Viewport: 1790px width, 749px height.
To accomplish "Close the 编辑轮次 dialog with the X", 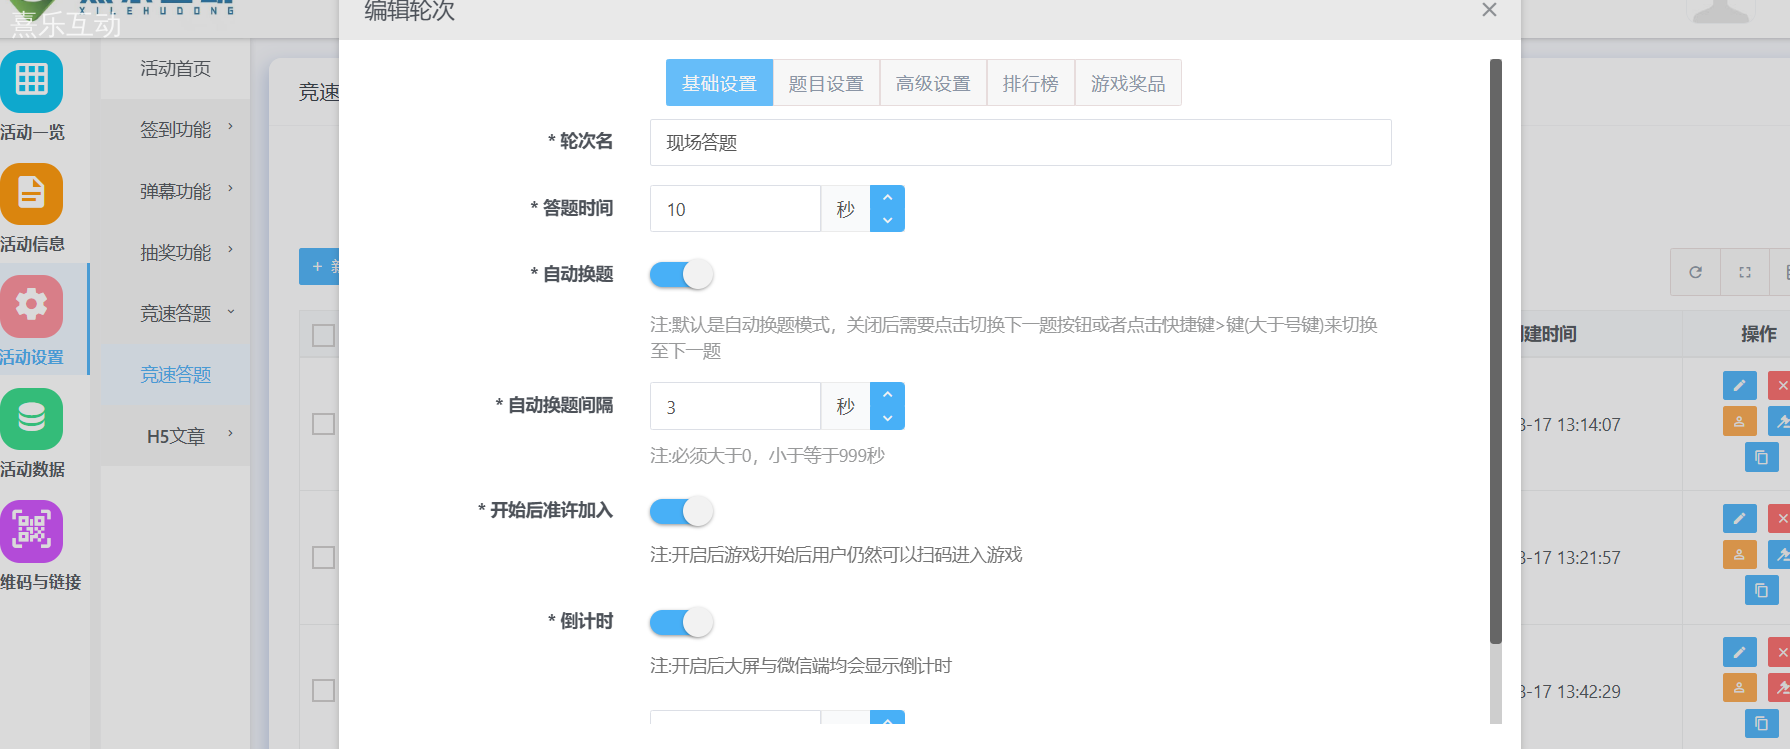I will (x=1489, y=10).
